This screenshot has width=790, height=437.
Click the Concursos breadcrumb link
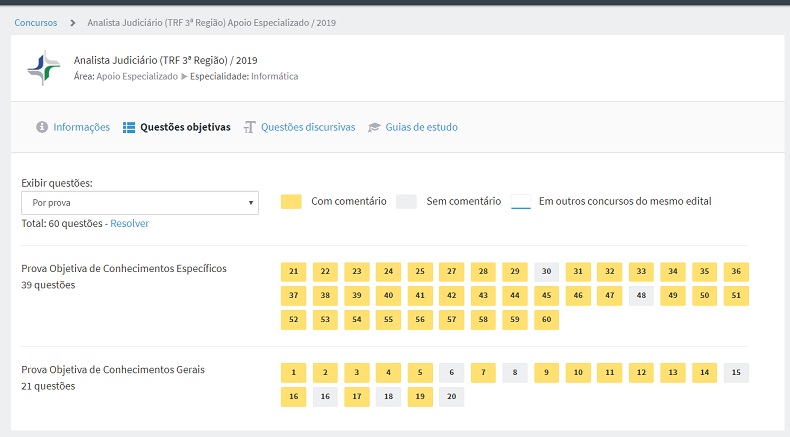point(36,23)
